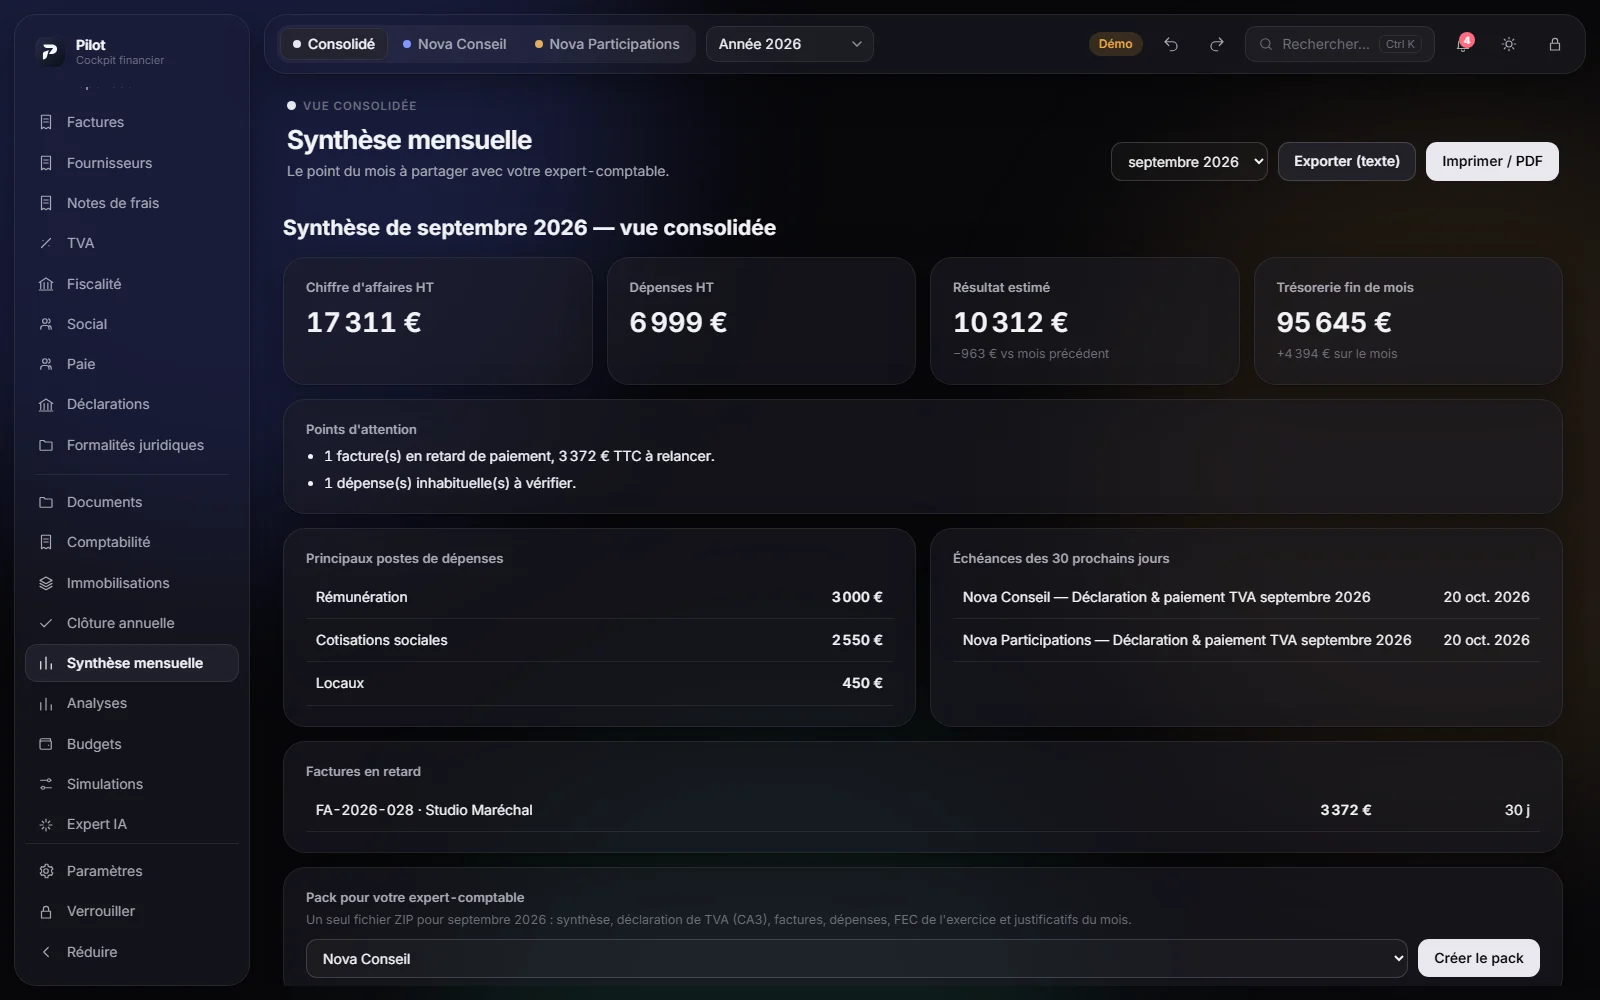Toggle the light/dark theme icon
1600x1000 pixels.
[x=1509, y=44]
